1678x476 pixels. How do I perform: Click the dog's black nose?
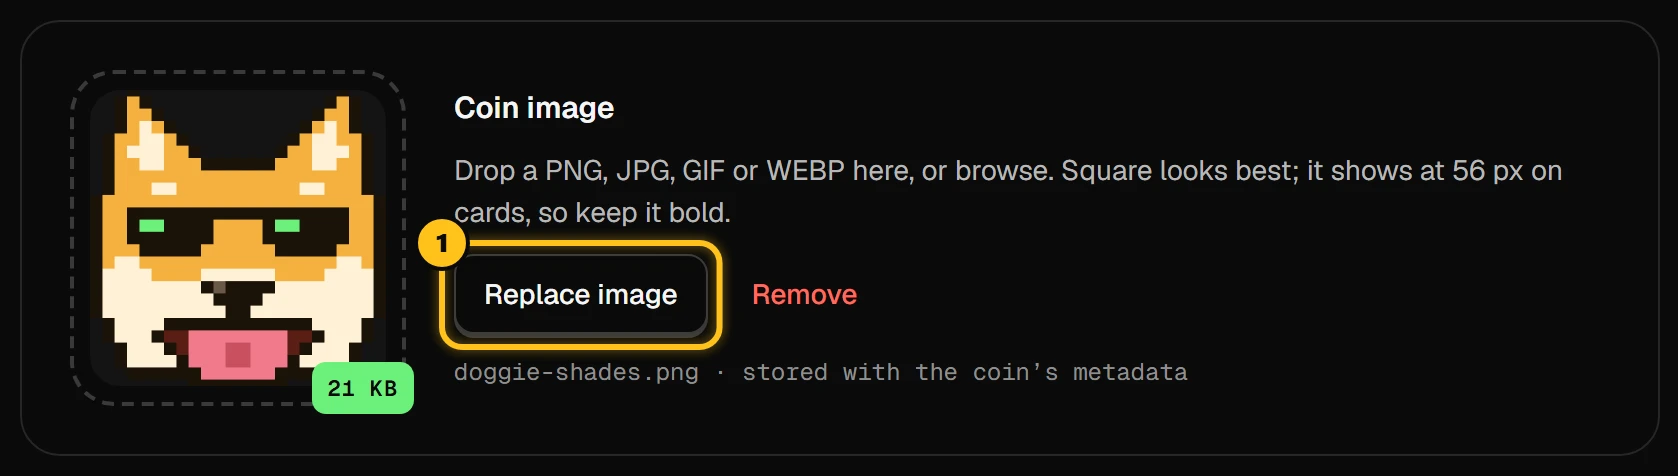238,293
